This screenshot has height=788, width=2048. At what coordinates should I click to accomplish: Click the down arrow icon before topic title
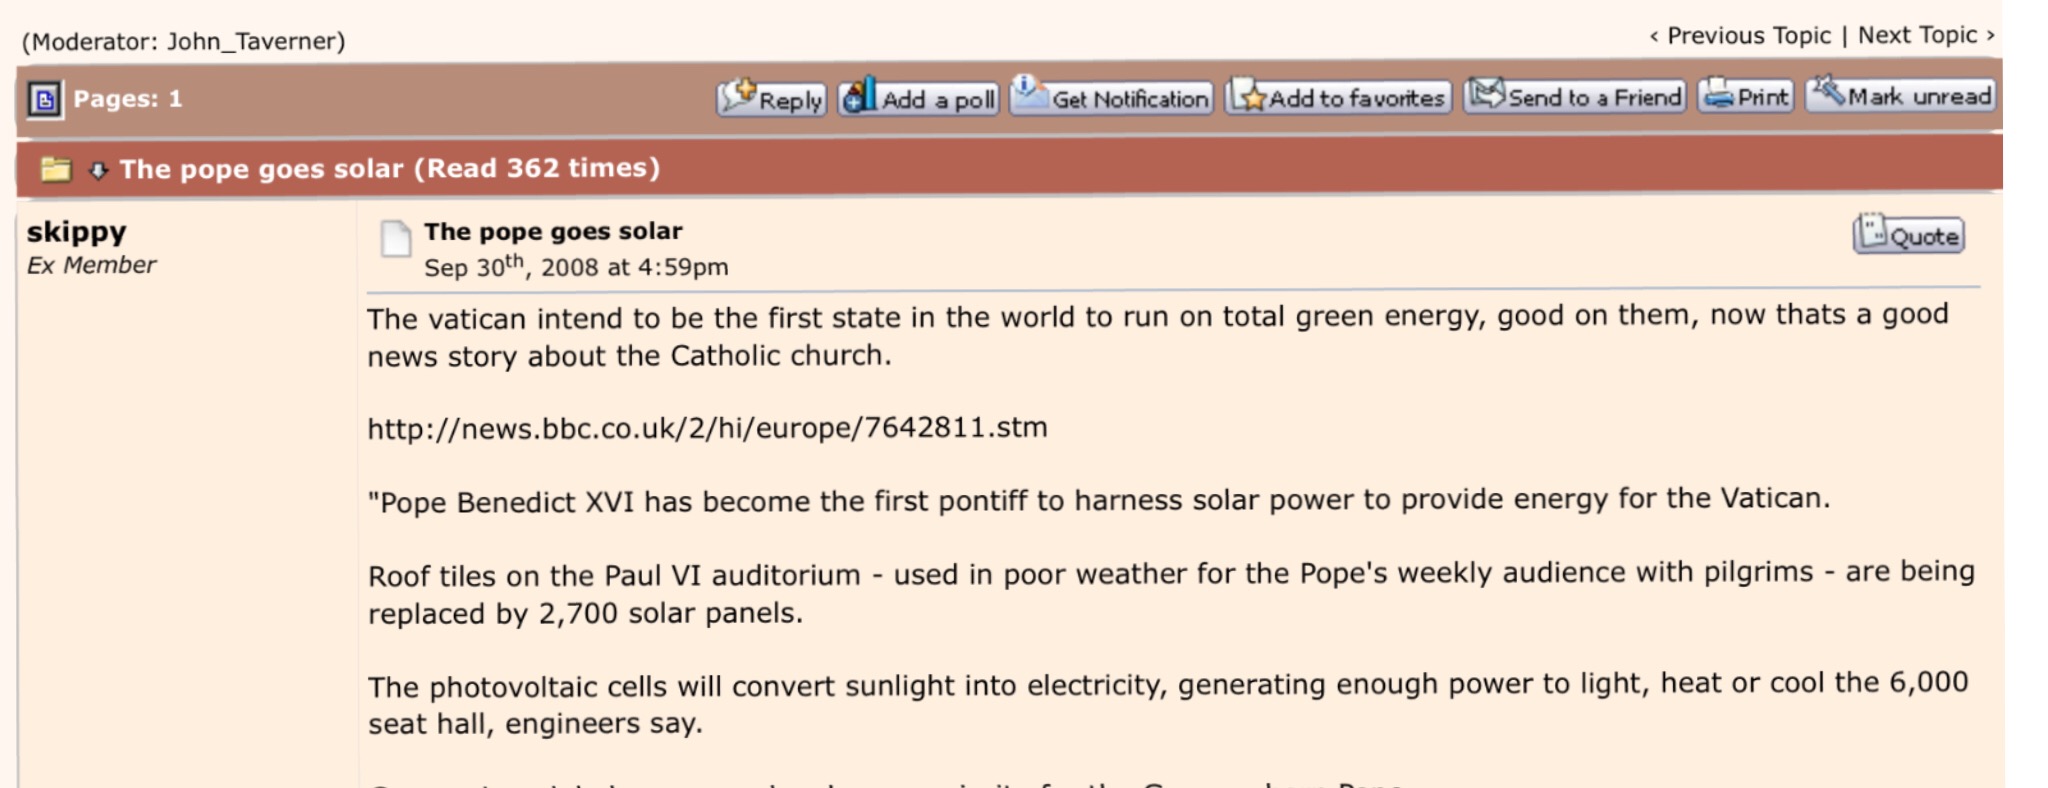pos(98,170)
